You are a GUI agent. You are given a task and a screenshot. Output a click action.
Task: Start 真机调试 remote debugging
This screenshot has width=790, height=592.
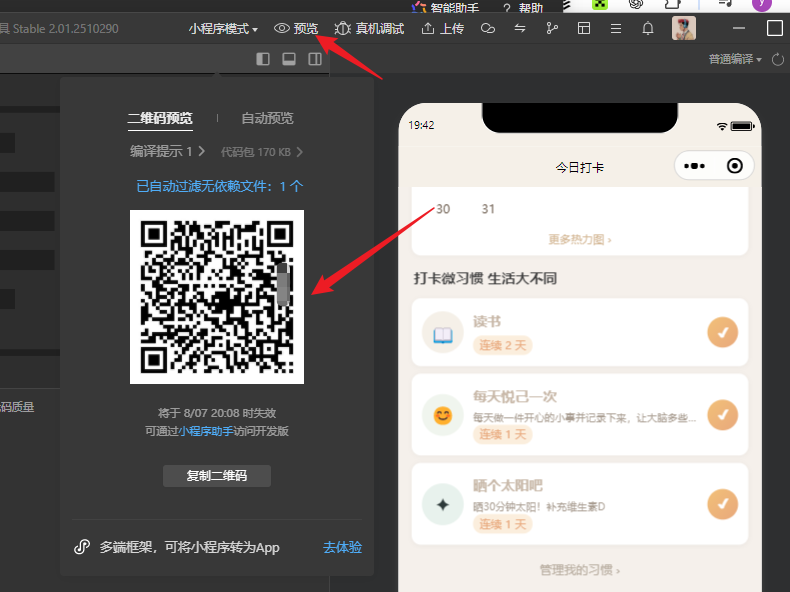click(369, 29)
